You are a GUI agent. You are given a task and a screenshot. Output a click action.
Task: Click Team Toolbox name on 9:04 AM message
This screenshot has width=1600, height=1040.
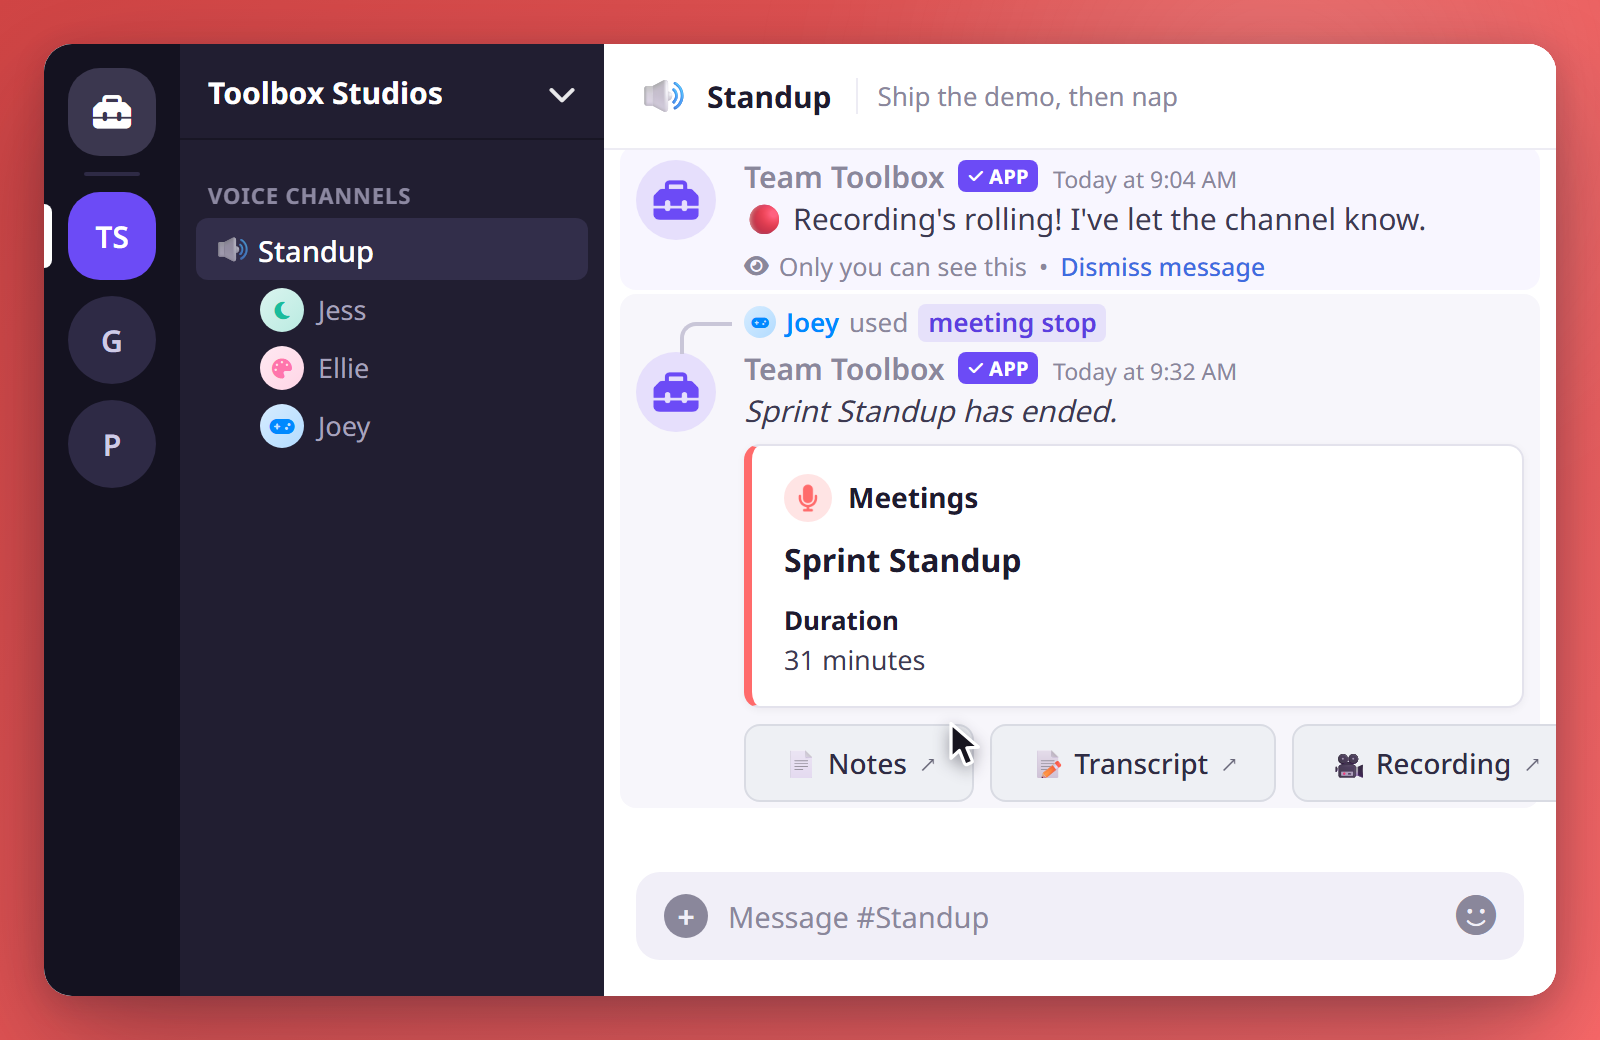point(844,178)
